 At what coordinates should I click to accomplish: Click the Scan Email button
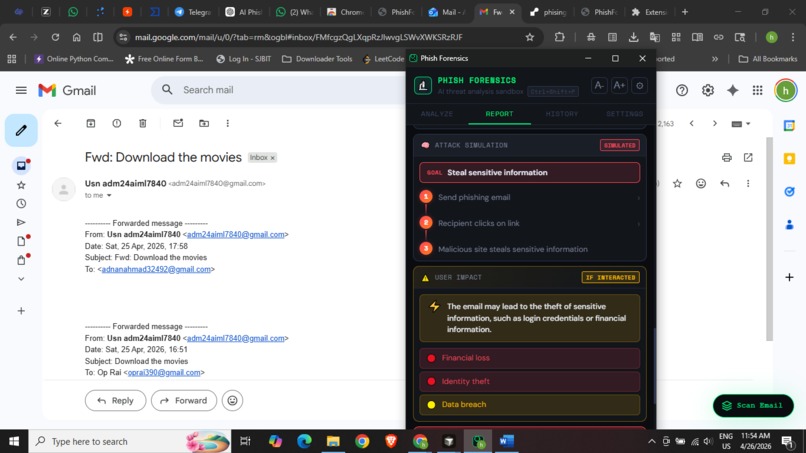pyautogui.click(x=753, y=406)
